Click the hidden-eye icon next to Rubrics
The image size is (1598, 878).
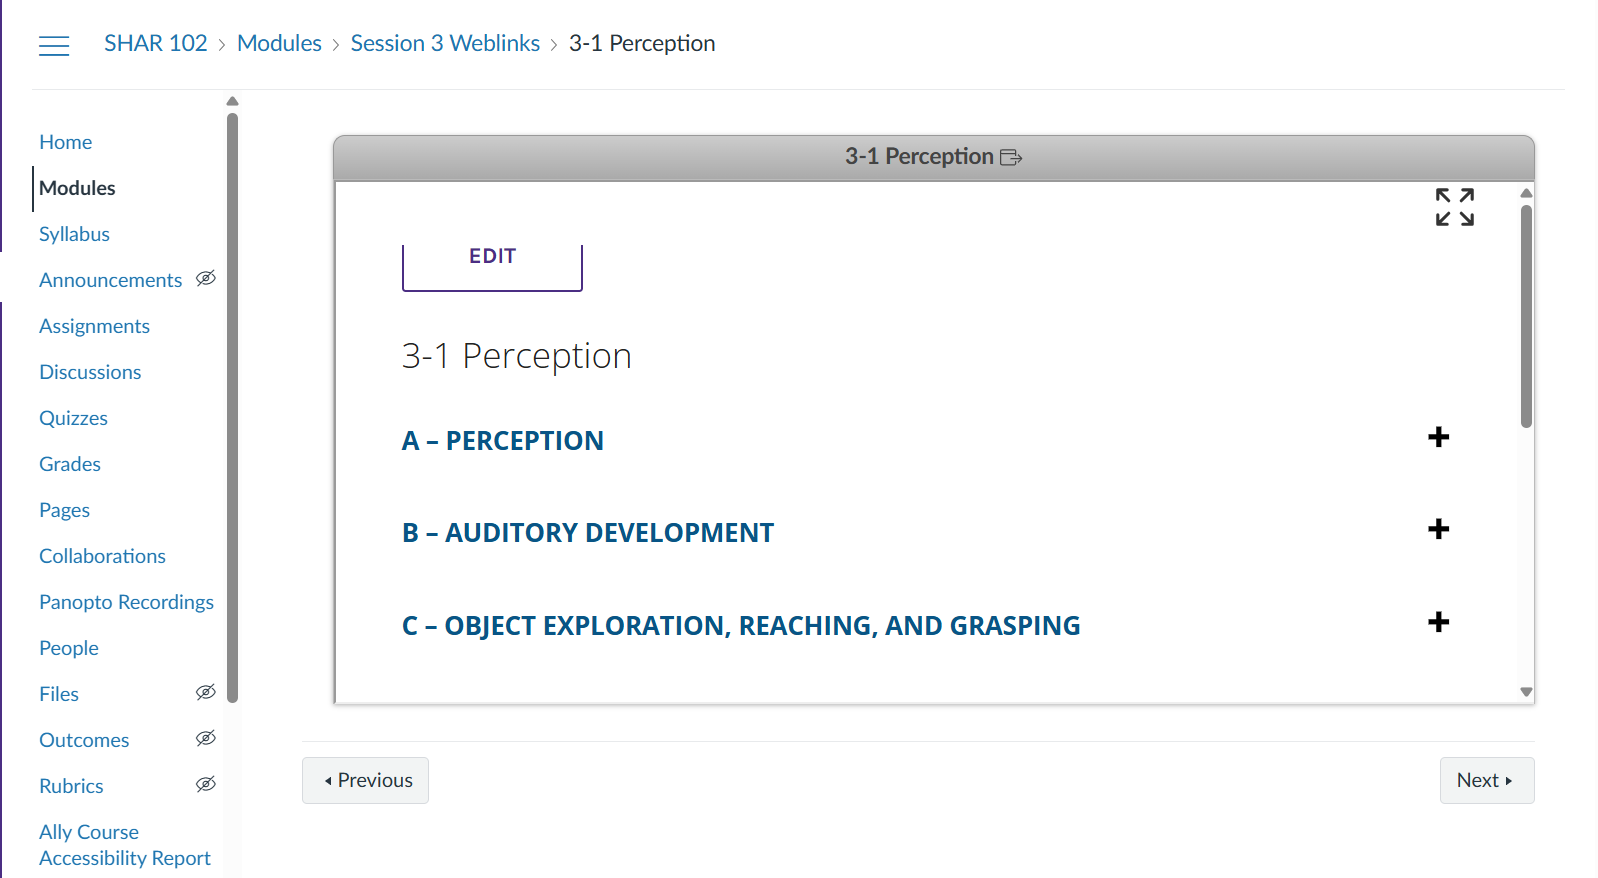(206, 785)
